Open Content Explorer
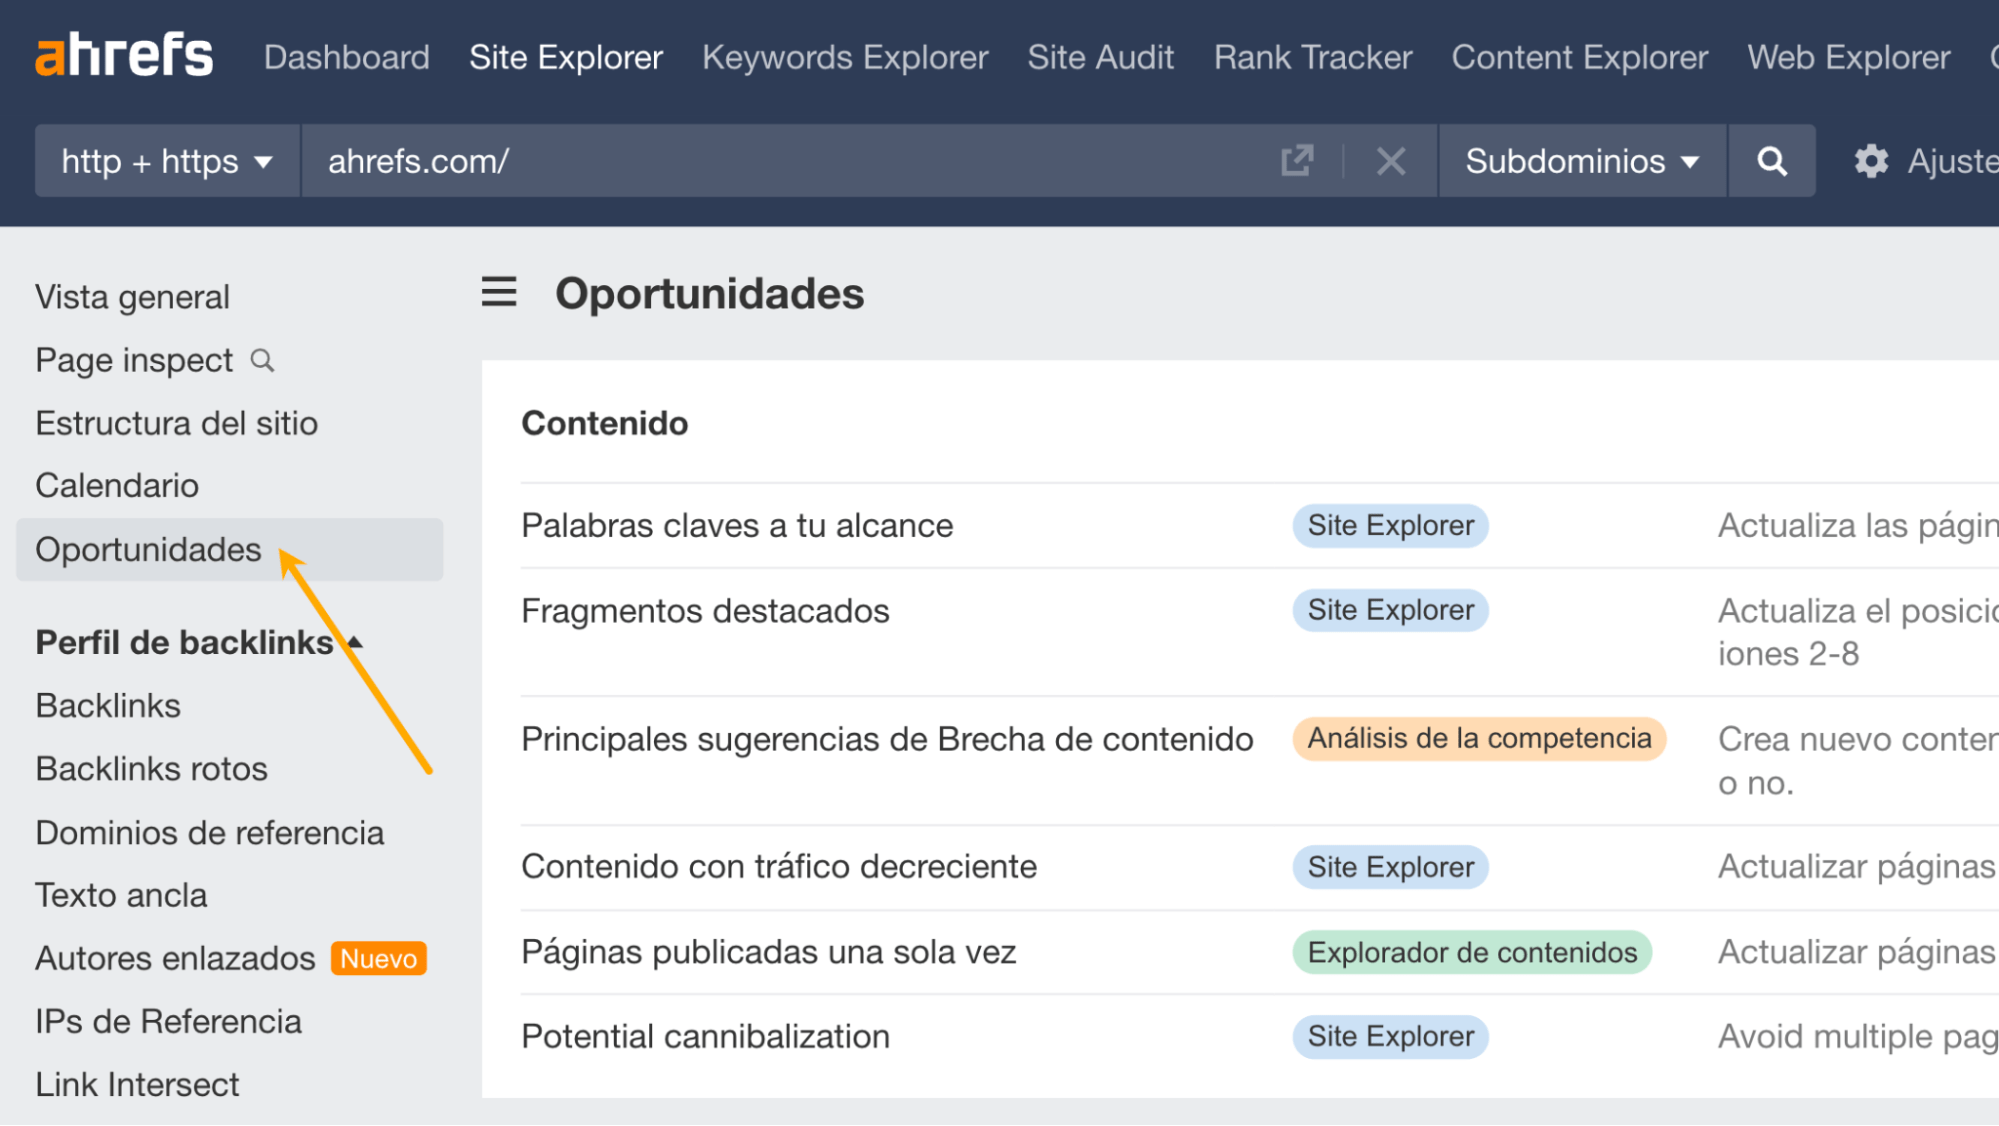This screenshot has width=1999, height=1126. coord(1580,57)
